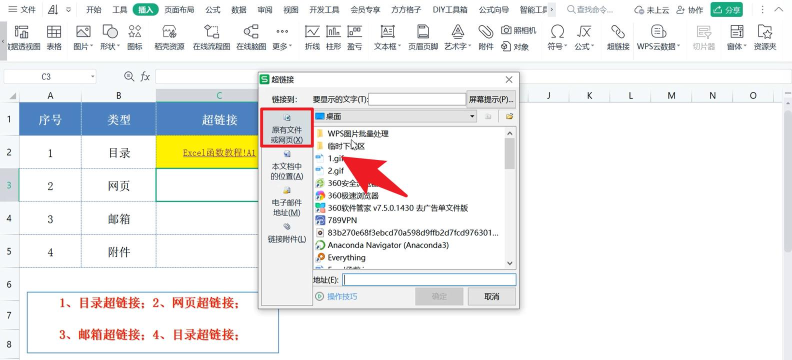Expand the 艺术字 WordArt dropdown

click(470, 46)
